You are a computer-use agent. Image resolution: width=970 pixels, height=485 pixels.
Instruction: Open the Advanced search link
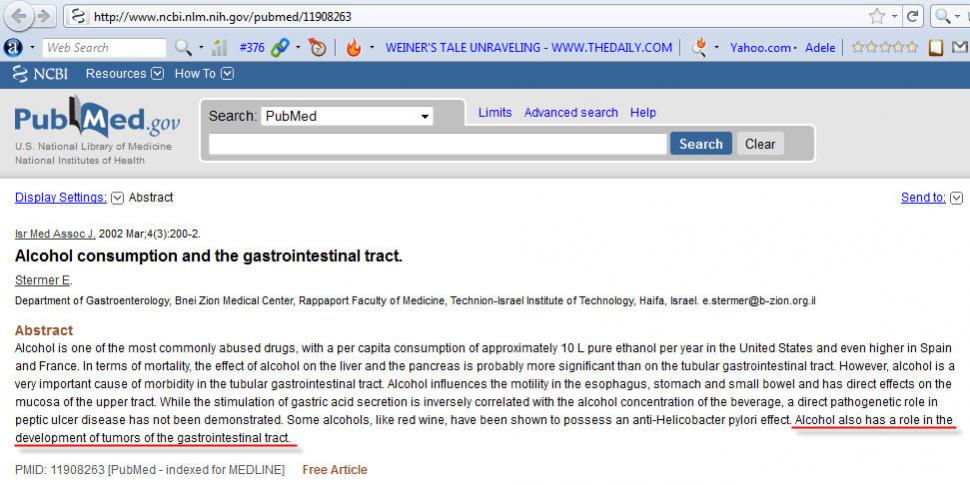pyautogui.click(x=570, y=113)
